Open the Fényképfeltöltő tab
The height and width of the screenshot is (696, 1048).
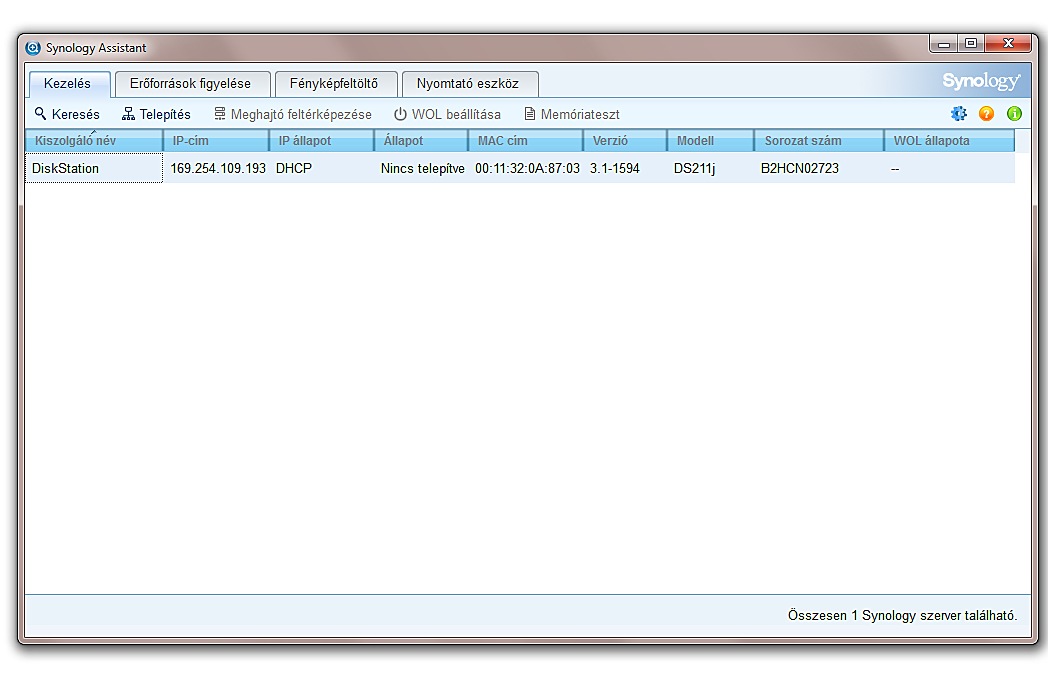pyautogui.click(x=334, y=84)
